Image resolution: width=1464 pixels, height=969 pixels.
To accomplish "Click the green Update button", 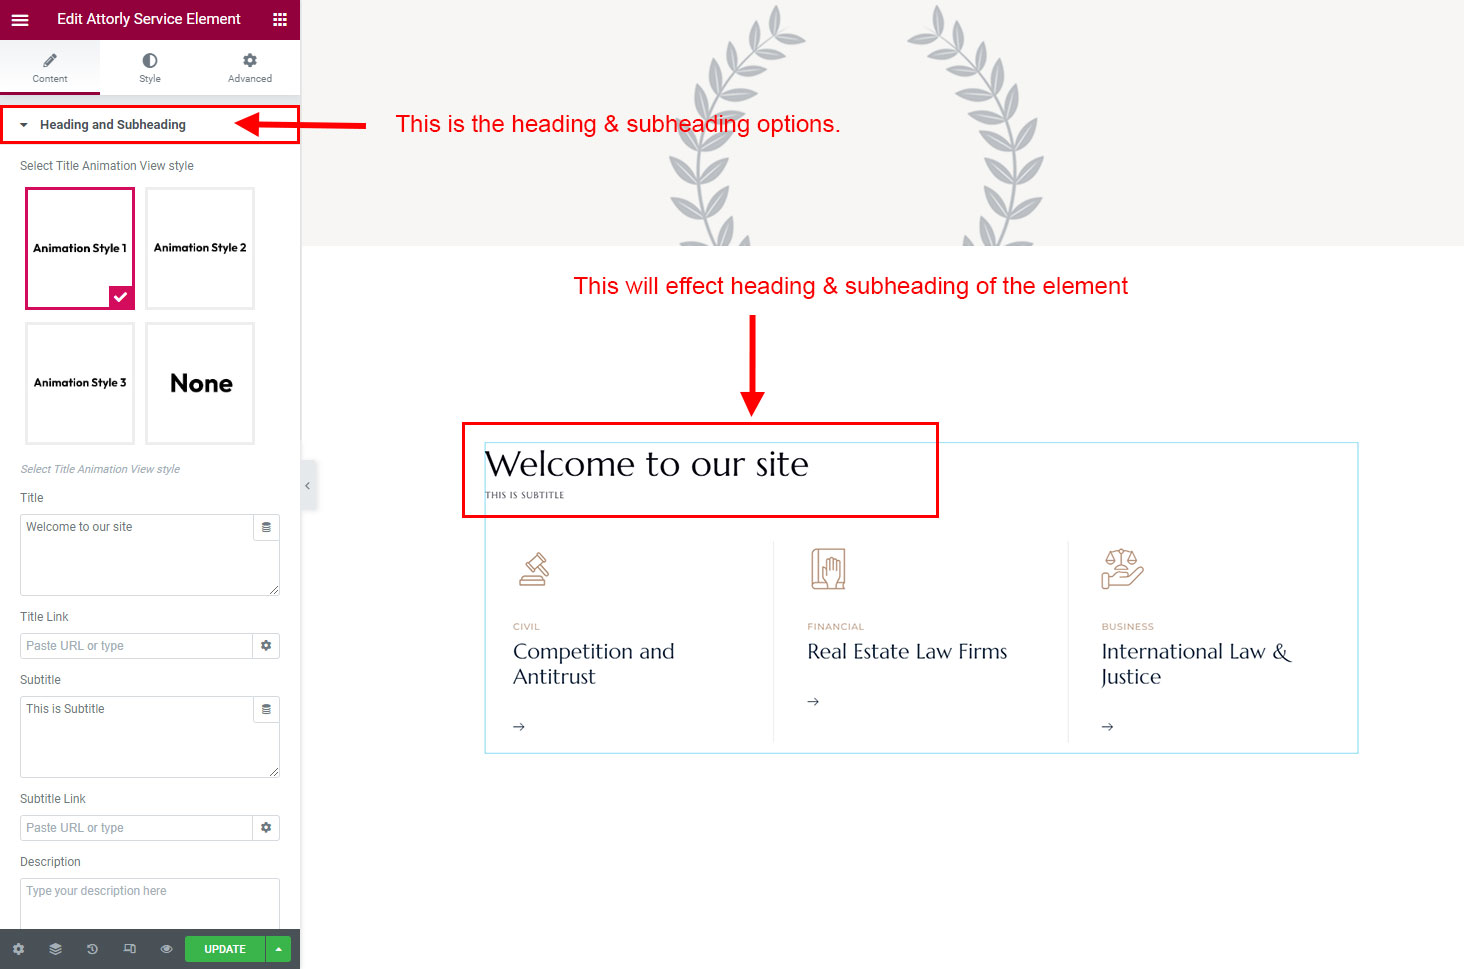I will click(225, 949).
